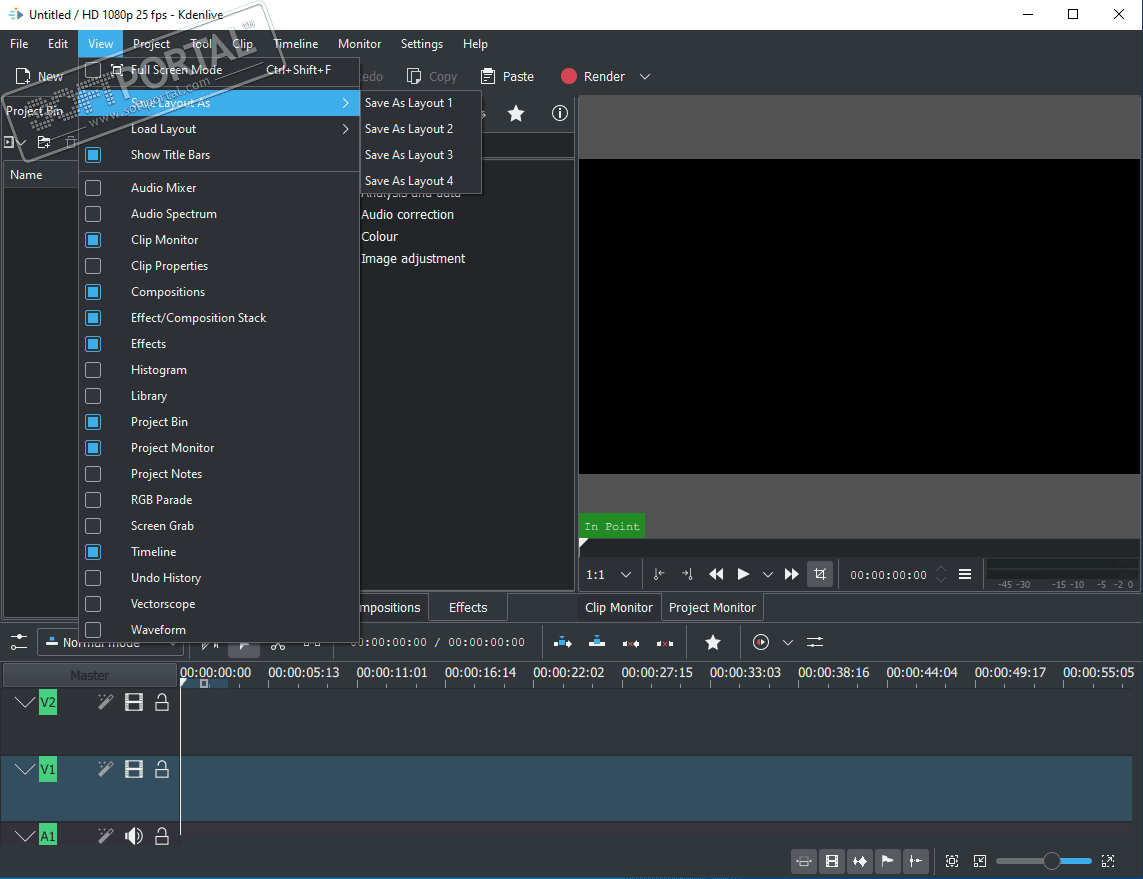Lock track V1
The width and height of the screenshot is (1143, 879).
point(162,769)
